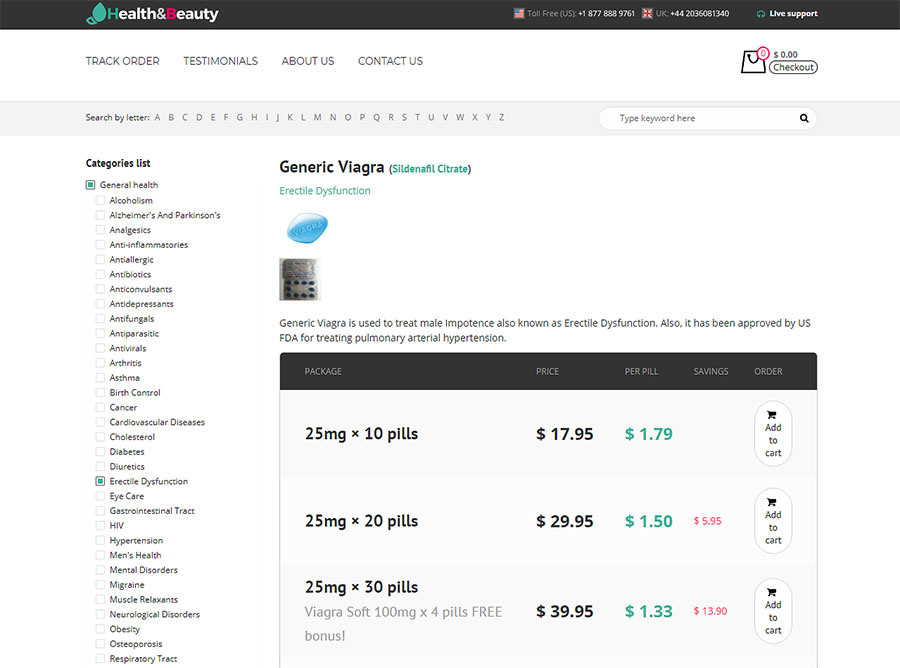This screenshot has width=900, height=668.
Task: Open the Cardiovascular Diseases category
Action: click(x=157, y=422)
